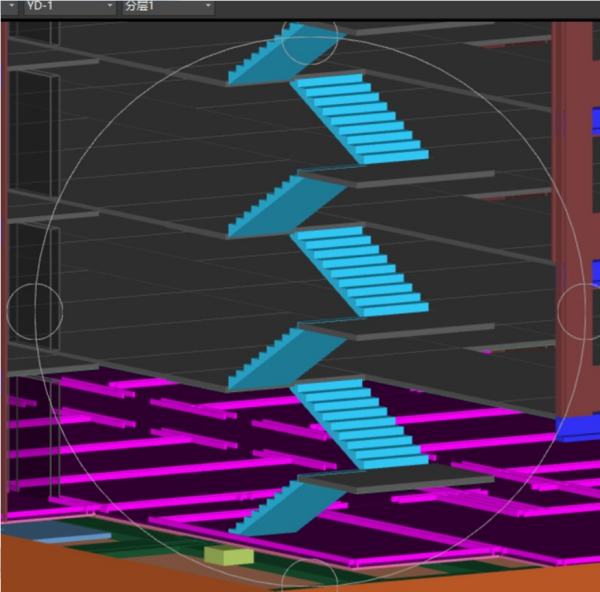Click the red wall strip on left edge
This screenshot has height=592, width=600.
[x=4, y=200]
